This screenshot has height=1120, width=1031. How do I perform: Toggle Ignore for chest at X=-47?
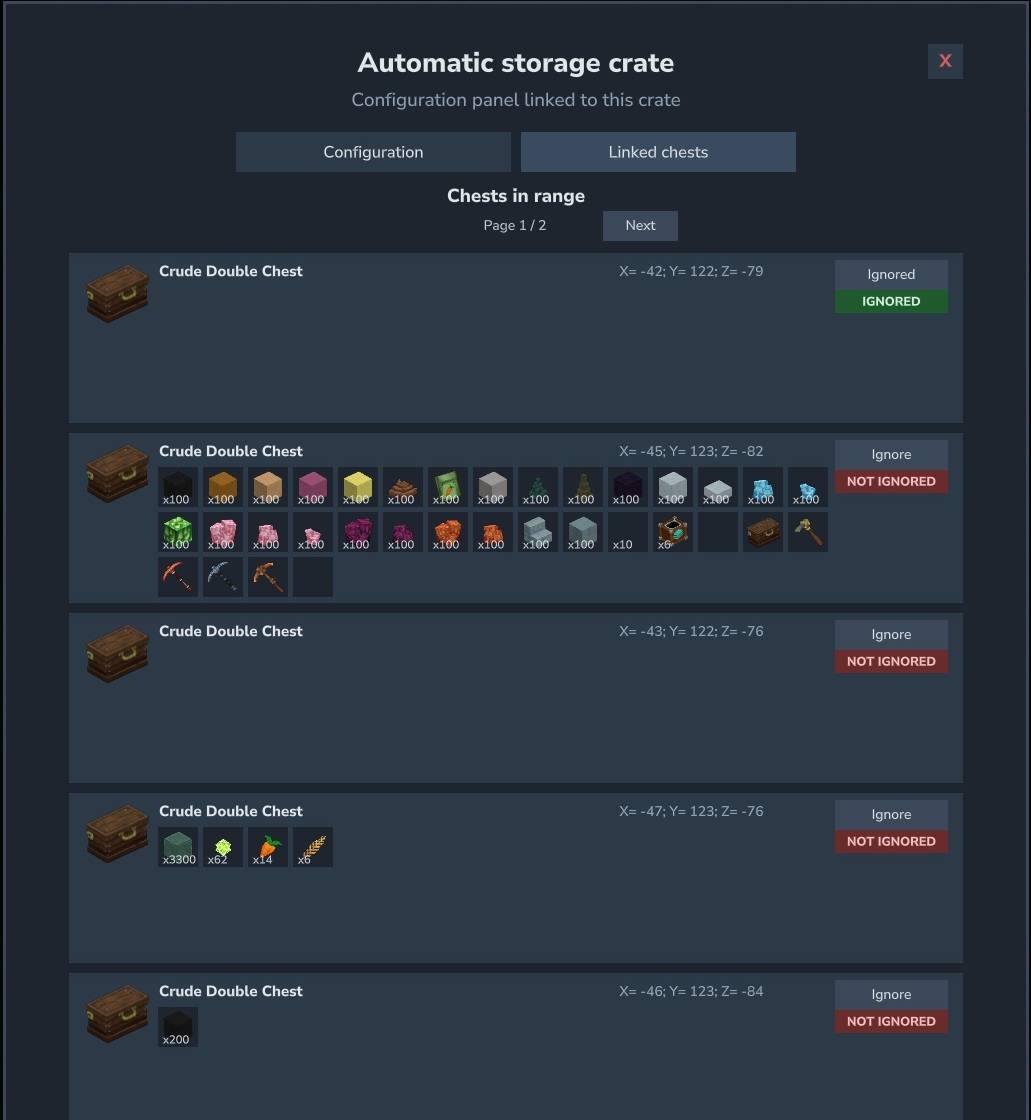click(891, 814)
